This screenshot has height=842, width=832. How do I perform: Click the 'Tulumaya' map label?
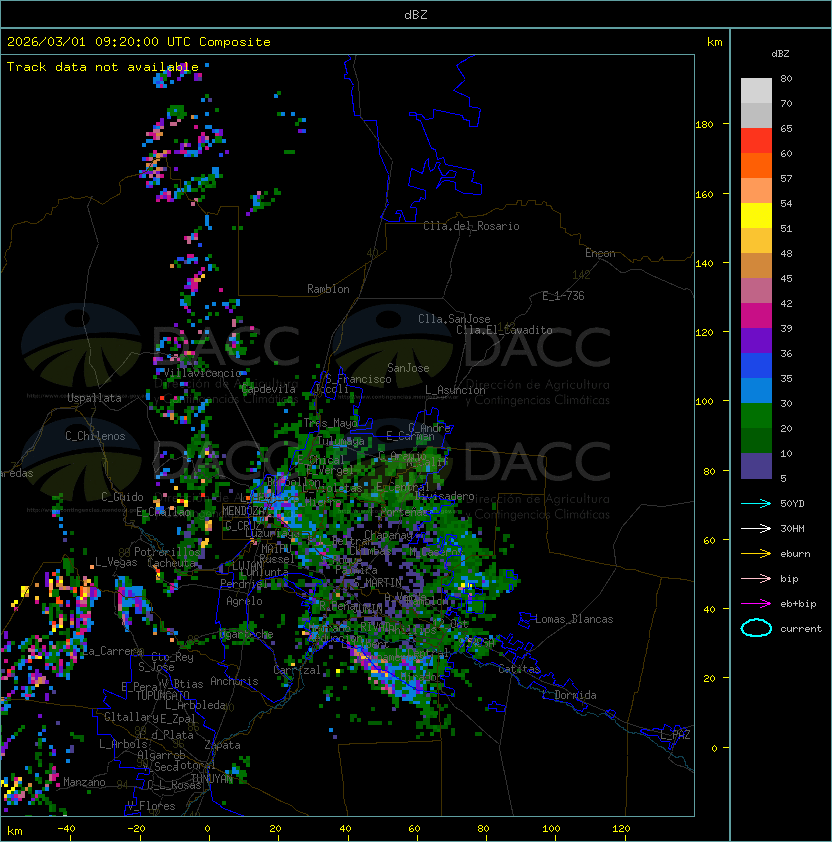click(x=341, y=441)
